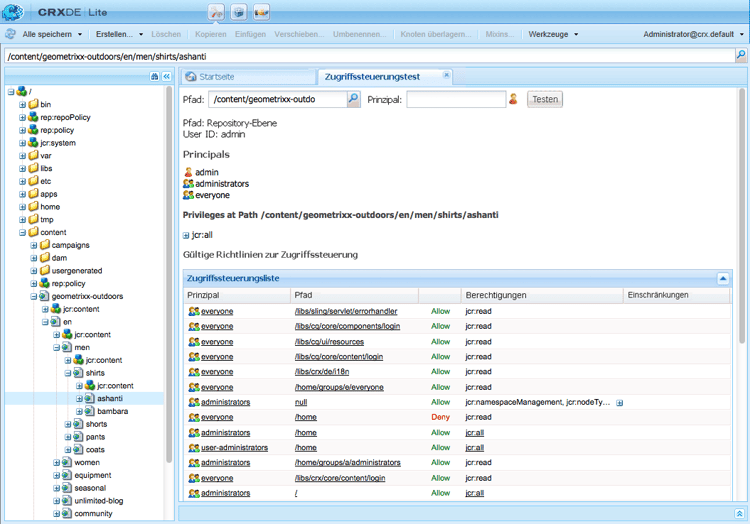
Task: Open Werkzeuge dropdown menu
Action: point(553,34)
